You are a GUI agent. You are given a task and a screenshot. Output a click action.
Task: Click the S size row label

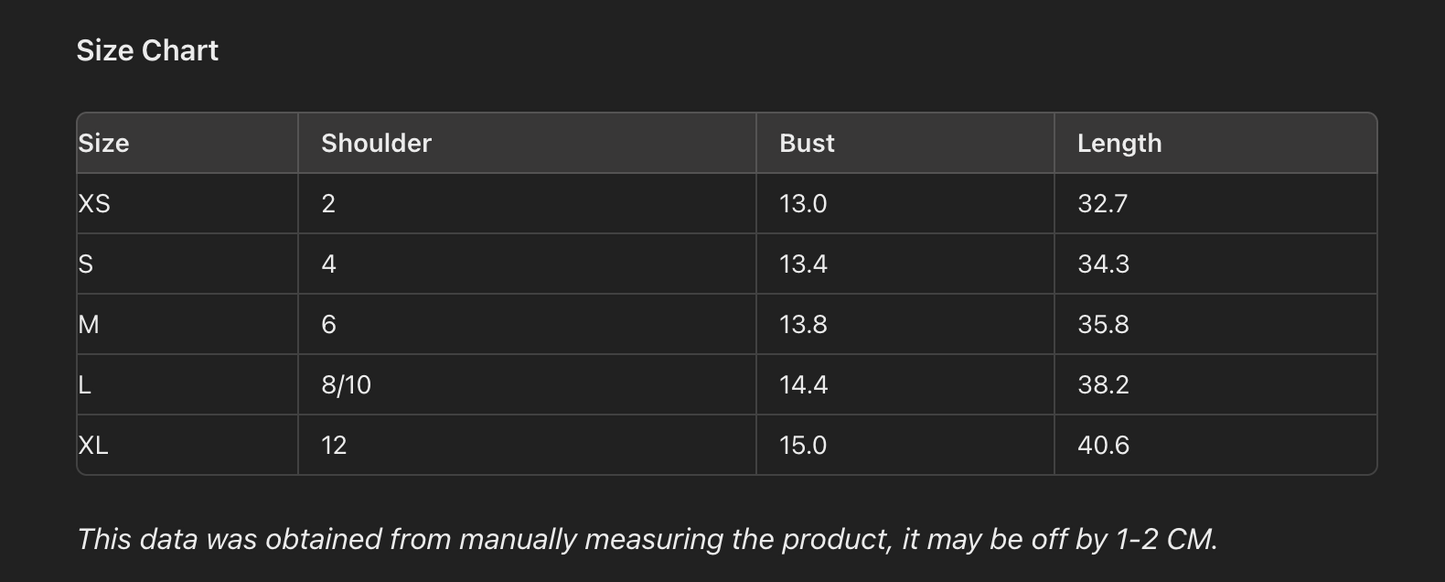[86, 264]
